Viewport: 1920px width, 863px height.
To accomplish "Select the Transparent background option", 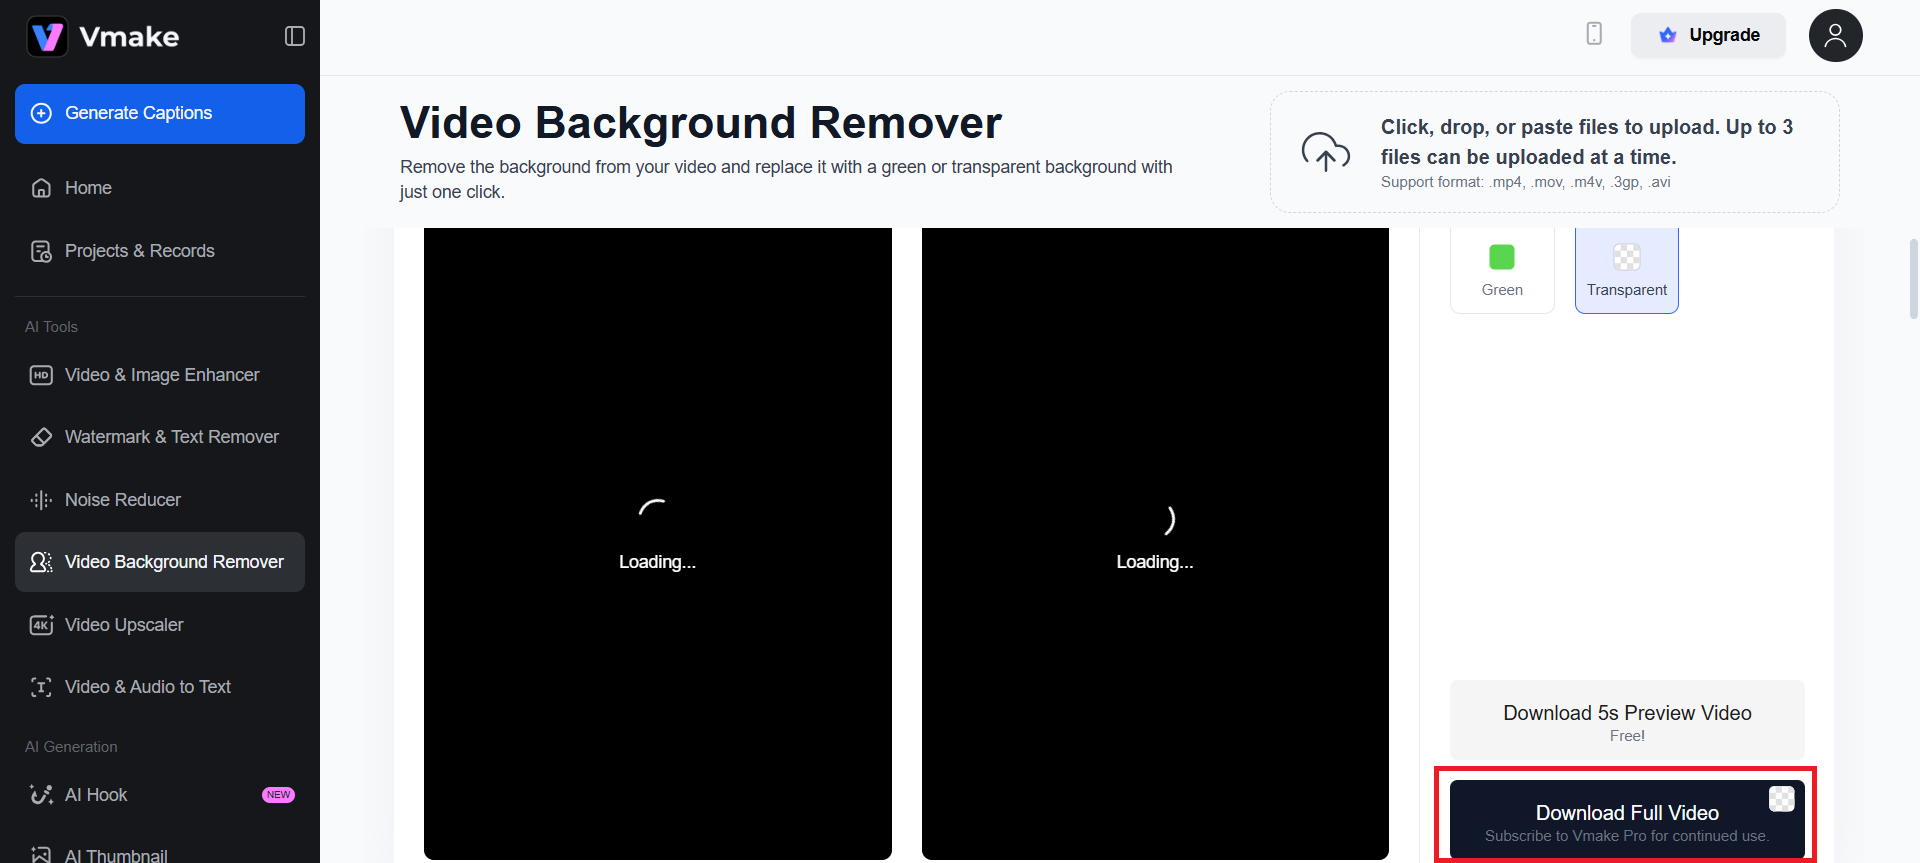I will pyautogui.click(x=1626, y=270).
